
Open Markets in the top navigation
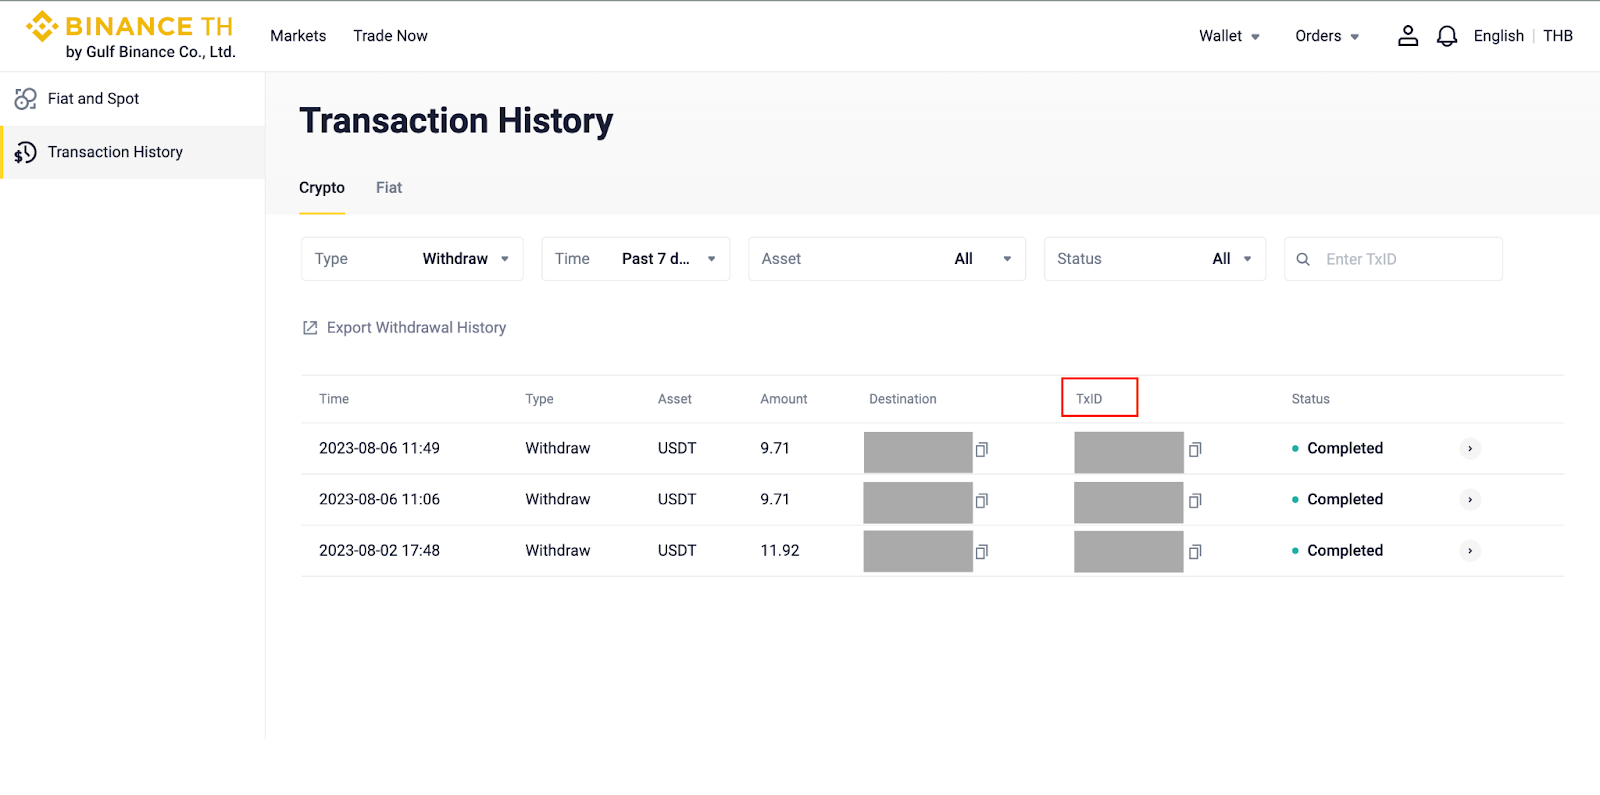(298, 36)
